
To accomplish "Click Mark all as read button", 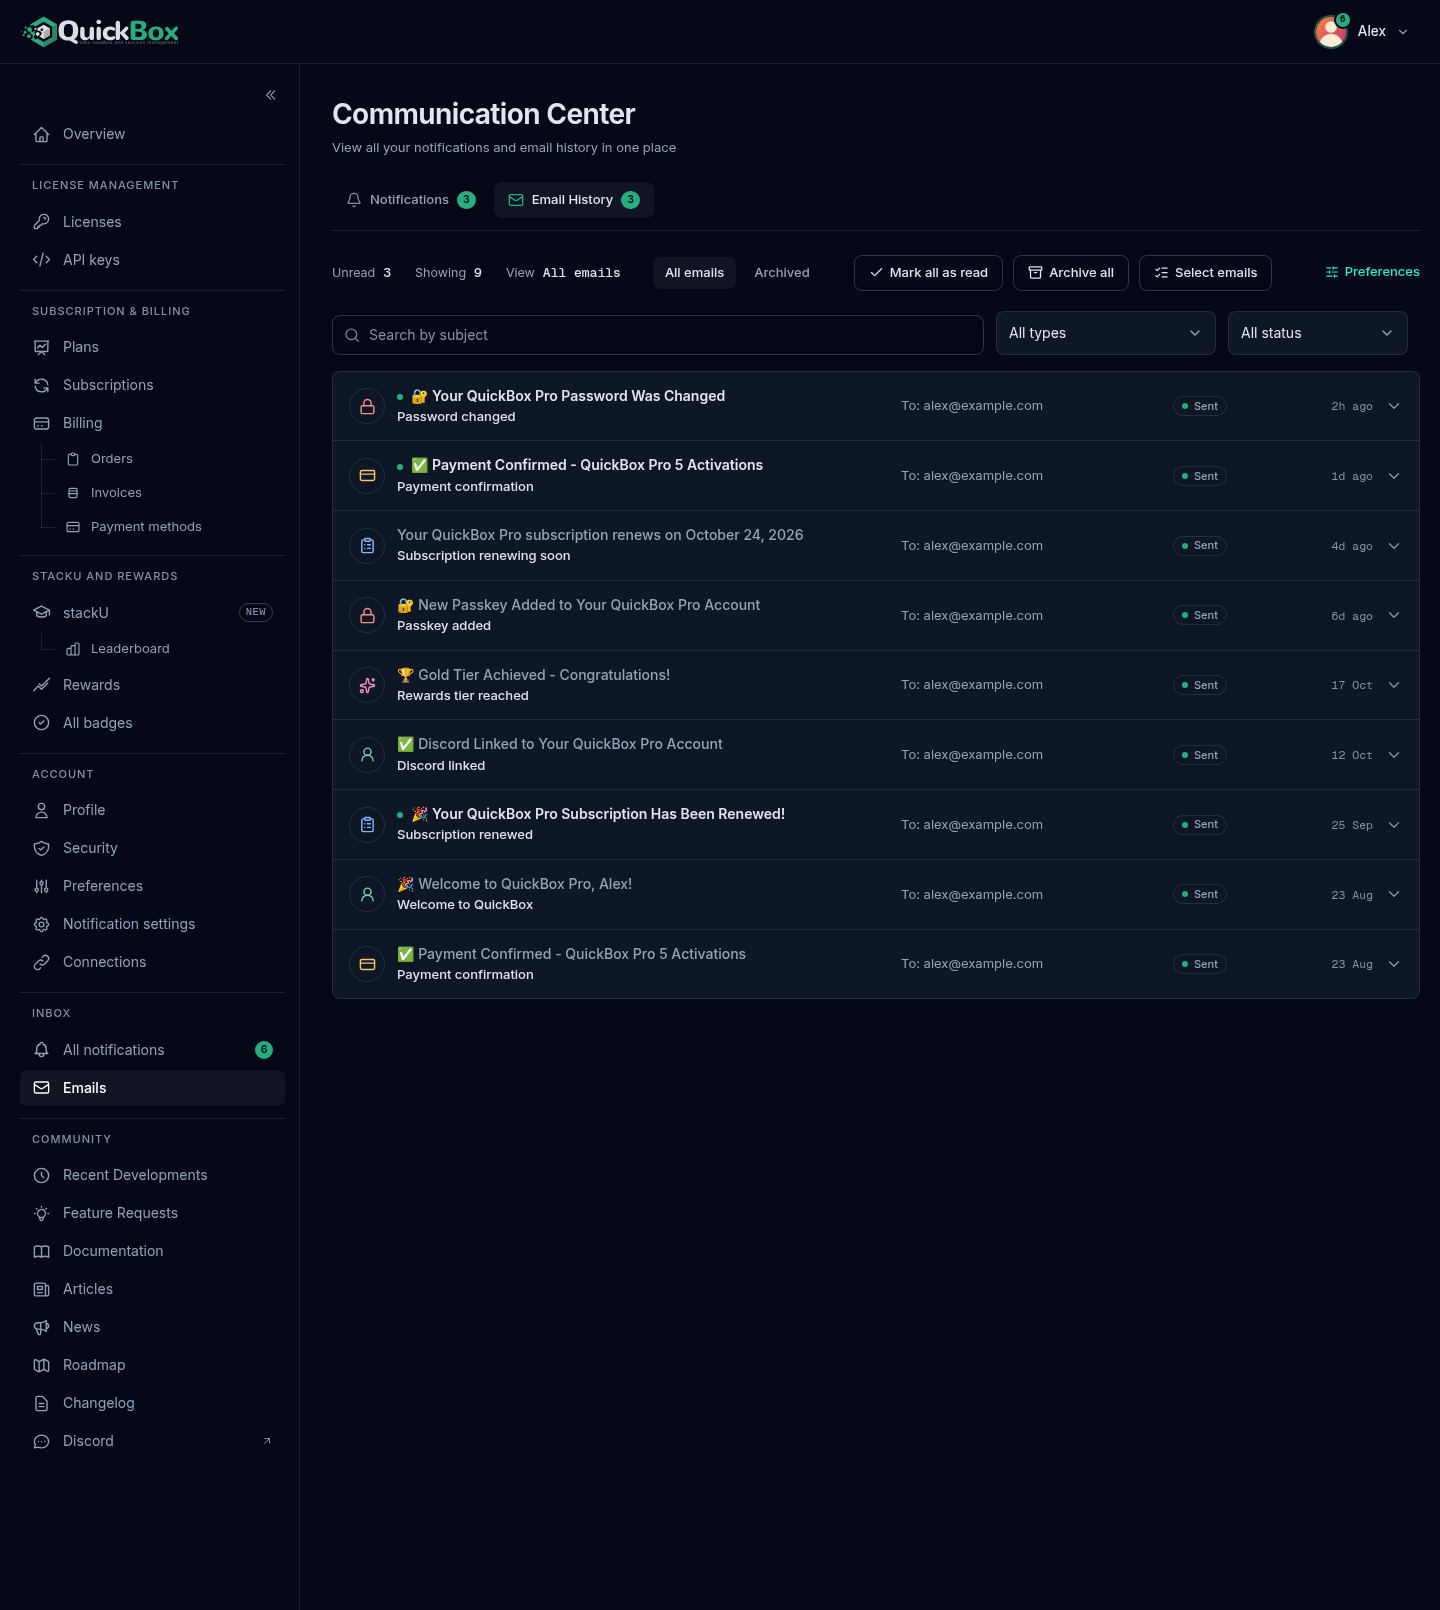I will (x=928, y=273).
